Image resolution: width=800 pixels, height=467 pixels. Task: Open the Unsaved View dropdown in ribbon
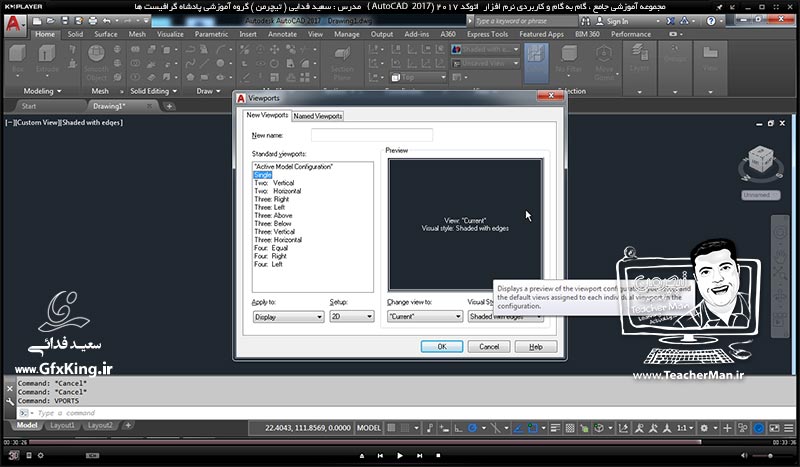coord(485,63)
